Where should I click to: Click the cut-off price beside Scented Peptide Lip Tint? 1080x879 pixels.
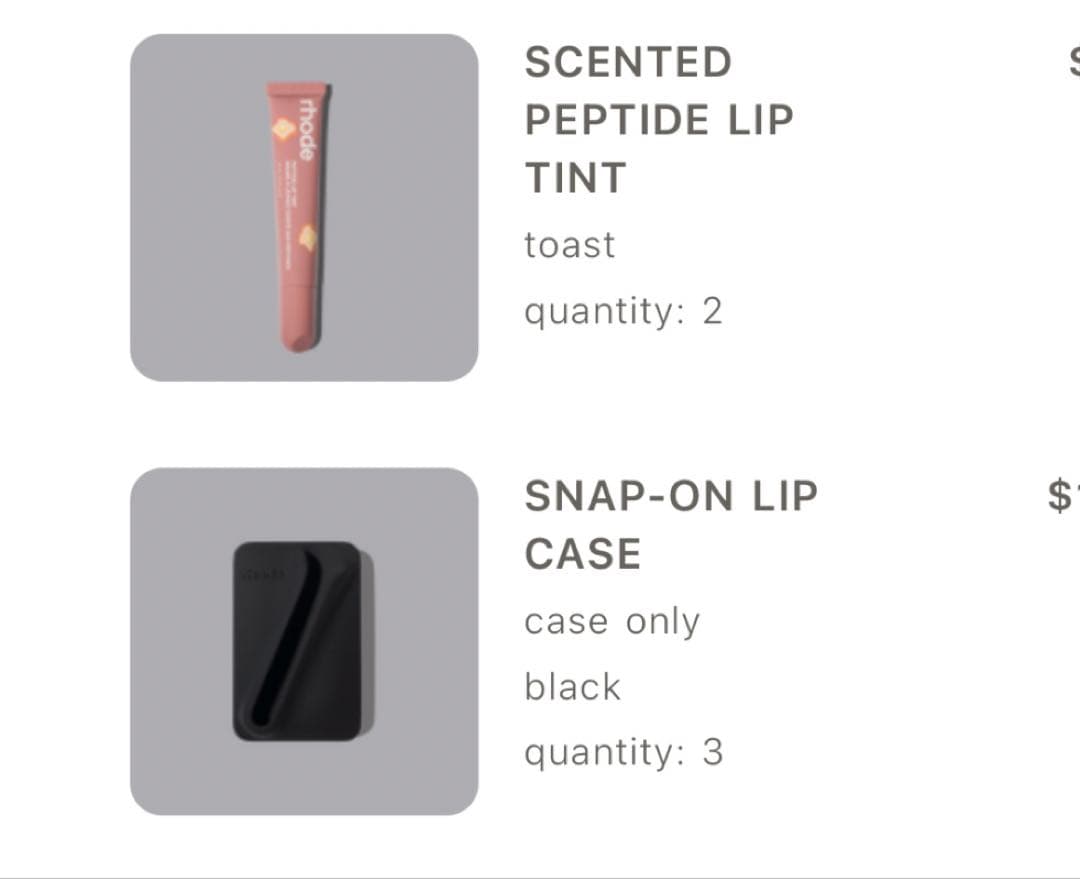coord(1073,62)
